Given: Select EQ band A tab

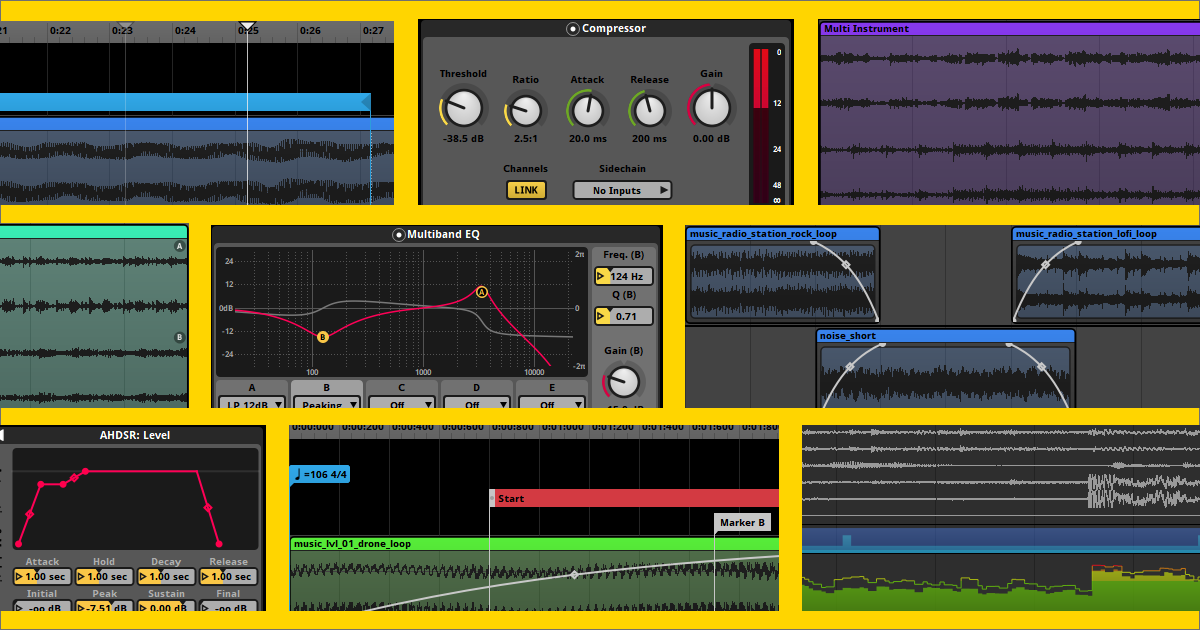Looking at the screenshot, I should pos(252,387).
